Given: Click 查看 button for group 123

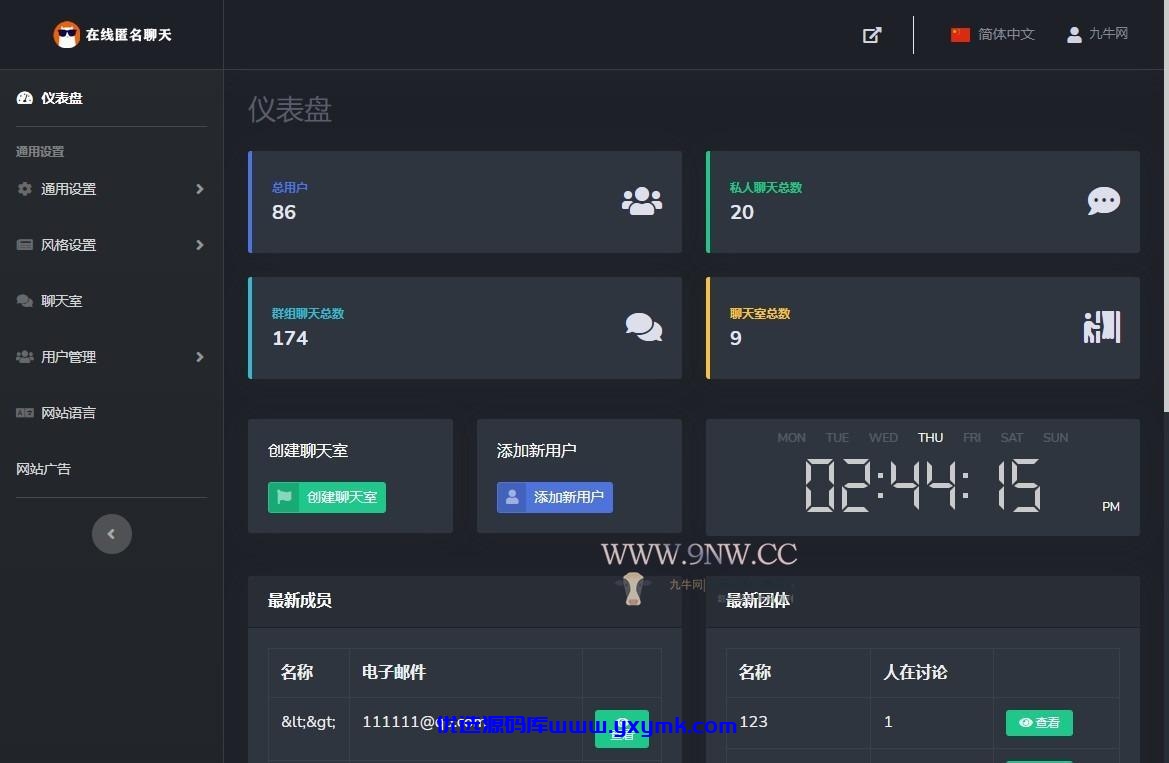Looking at the screenshot, I should (x=1039, y=722).
